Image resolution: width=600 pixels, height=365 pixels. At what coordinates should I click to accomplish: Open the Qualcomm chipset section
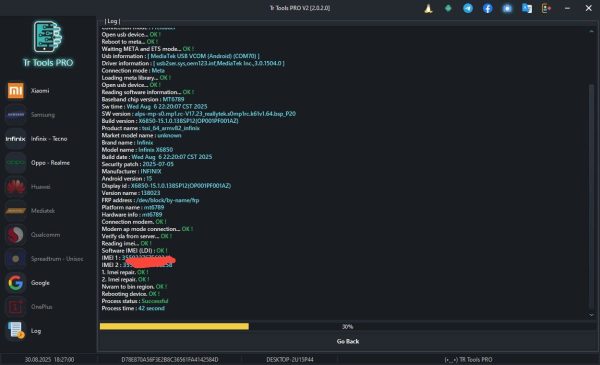pos(45,235)
